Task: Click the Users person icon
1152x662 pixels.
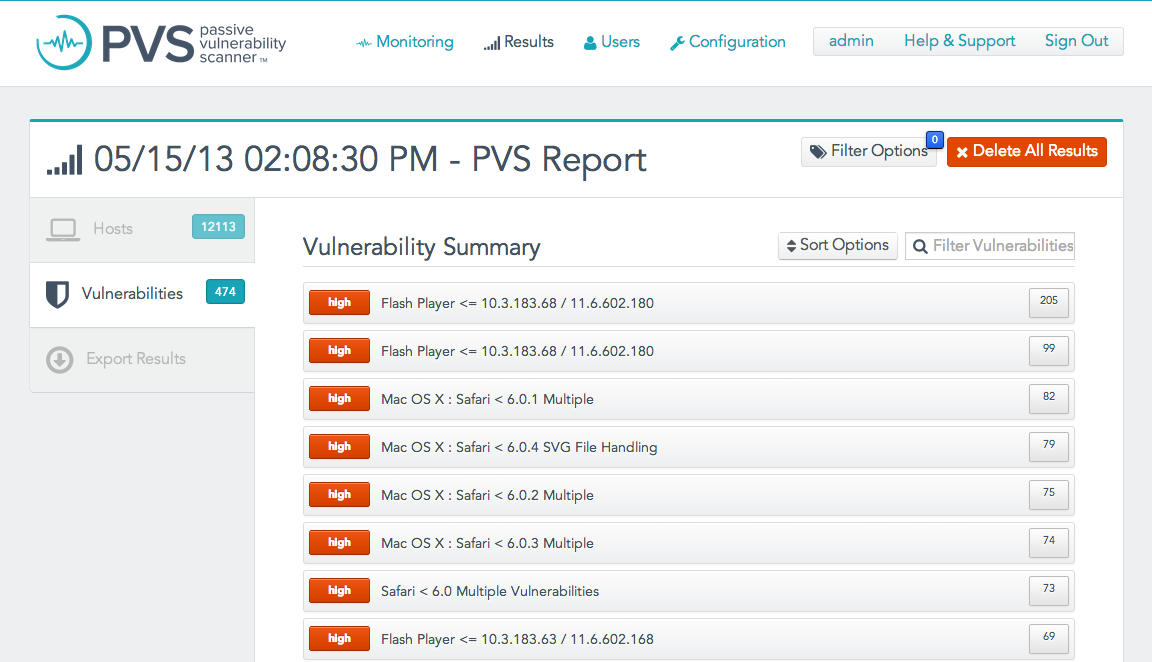Action: click(590, 43)
